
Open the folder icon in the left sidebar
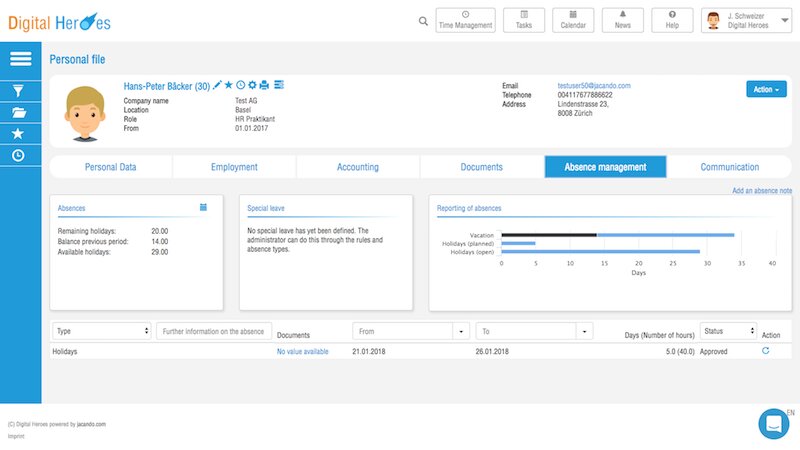[20, 112]
